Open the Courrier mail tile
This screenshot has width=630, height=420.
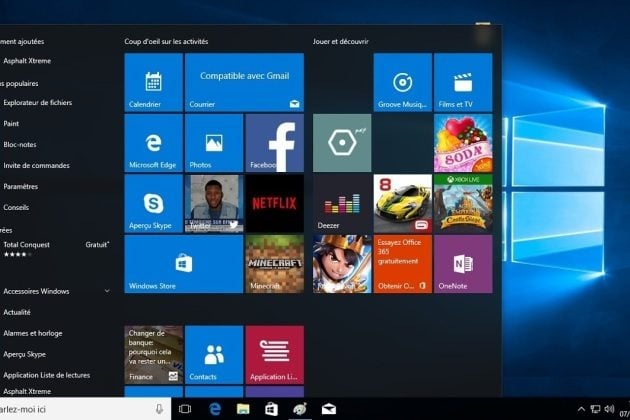click(244, 82)
